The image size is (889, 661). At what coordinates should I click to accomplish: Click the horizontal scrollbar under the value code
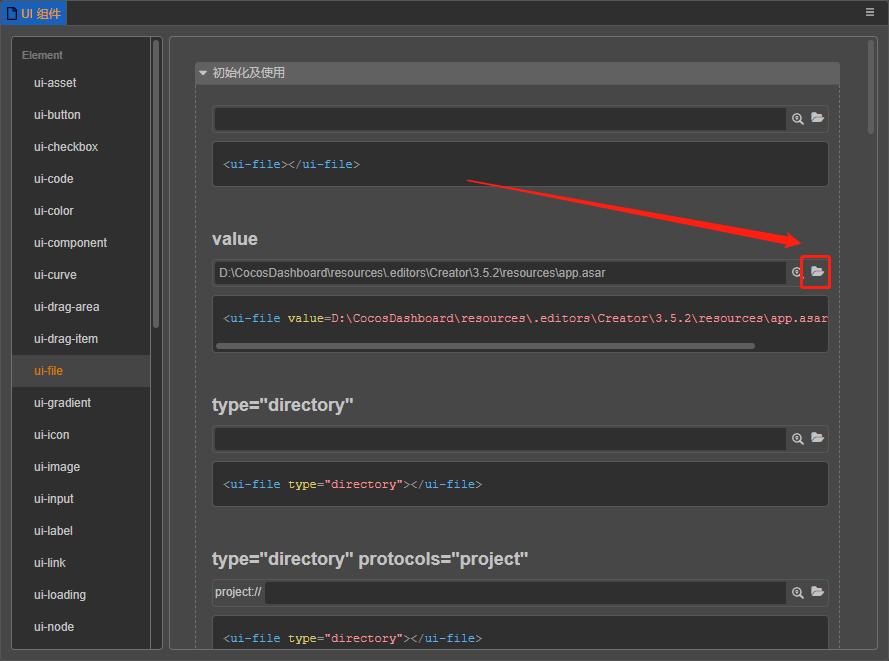(485, 346)
